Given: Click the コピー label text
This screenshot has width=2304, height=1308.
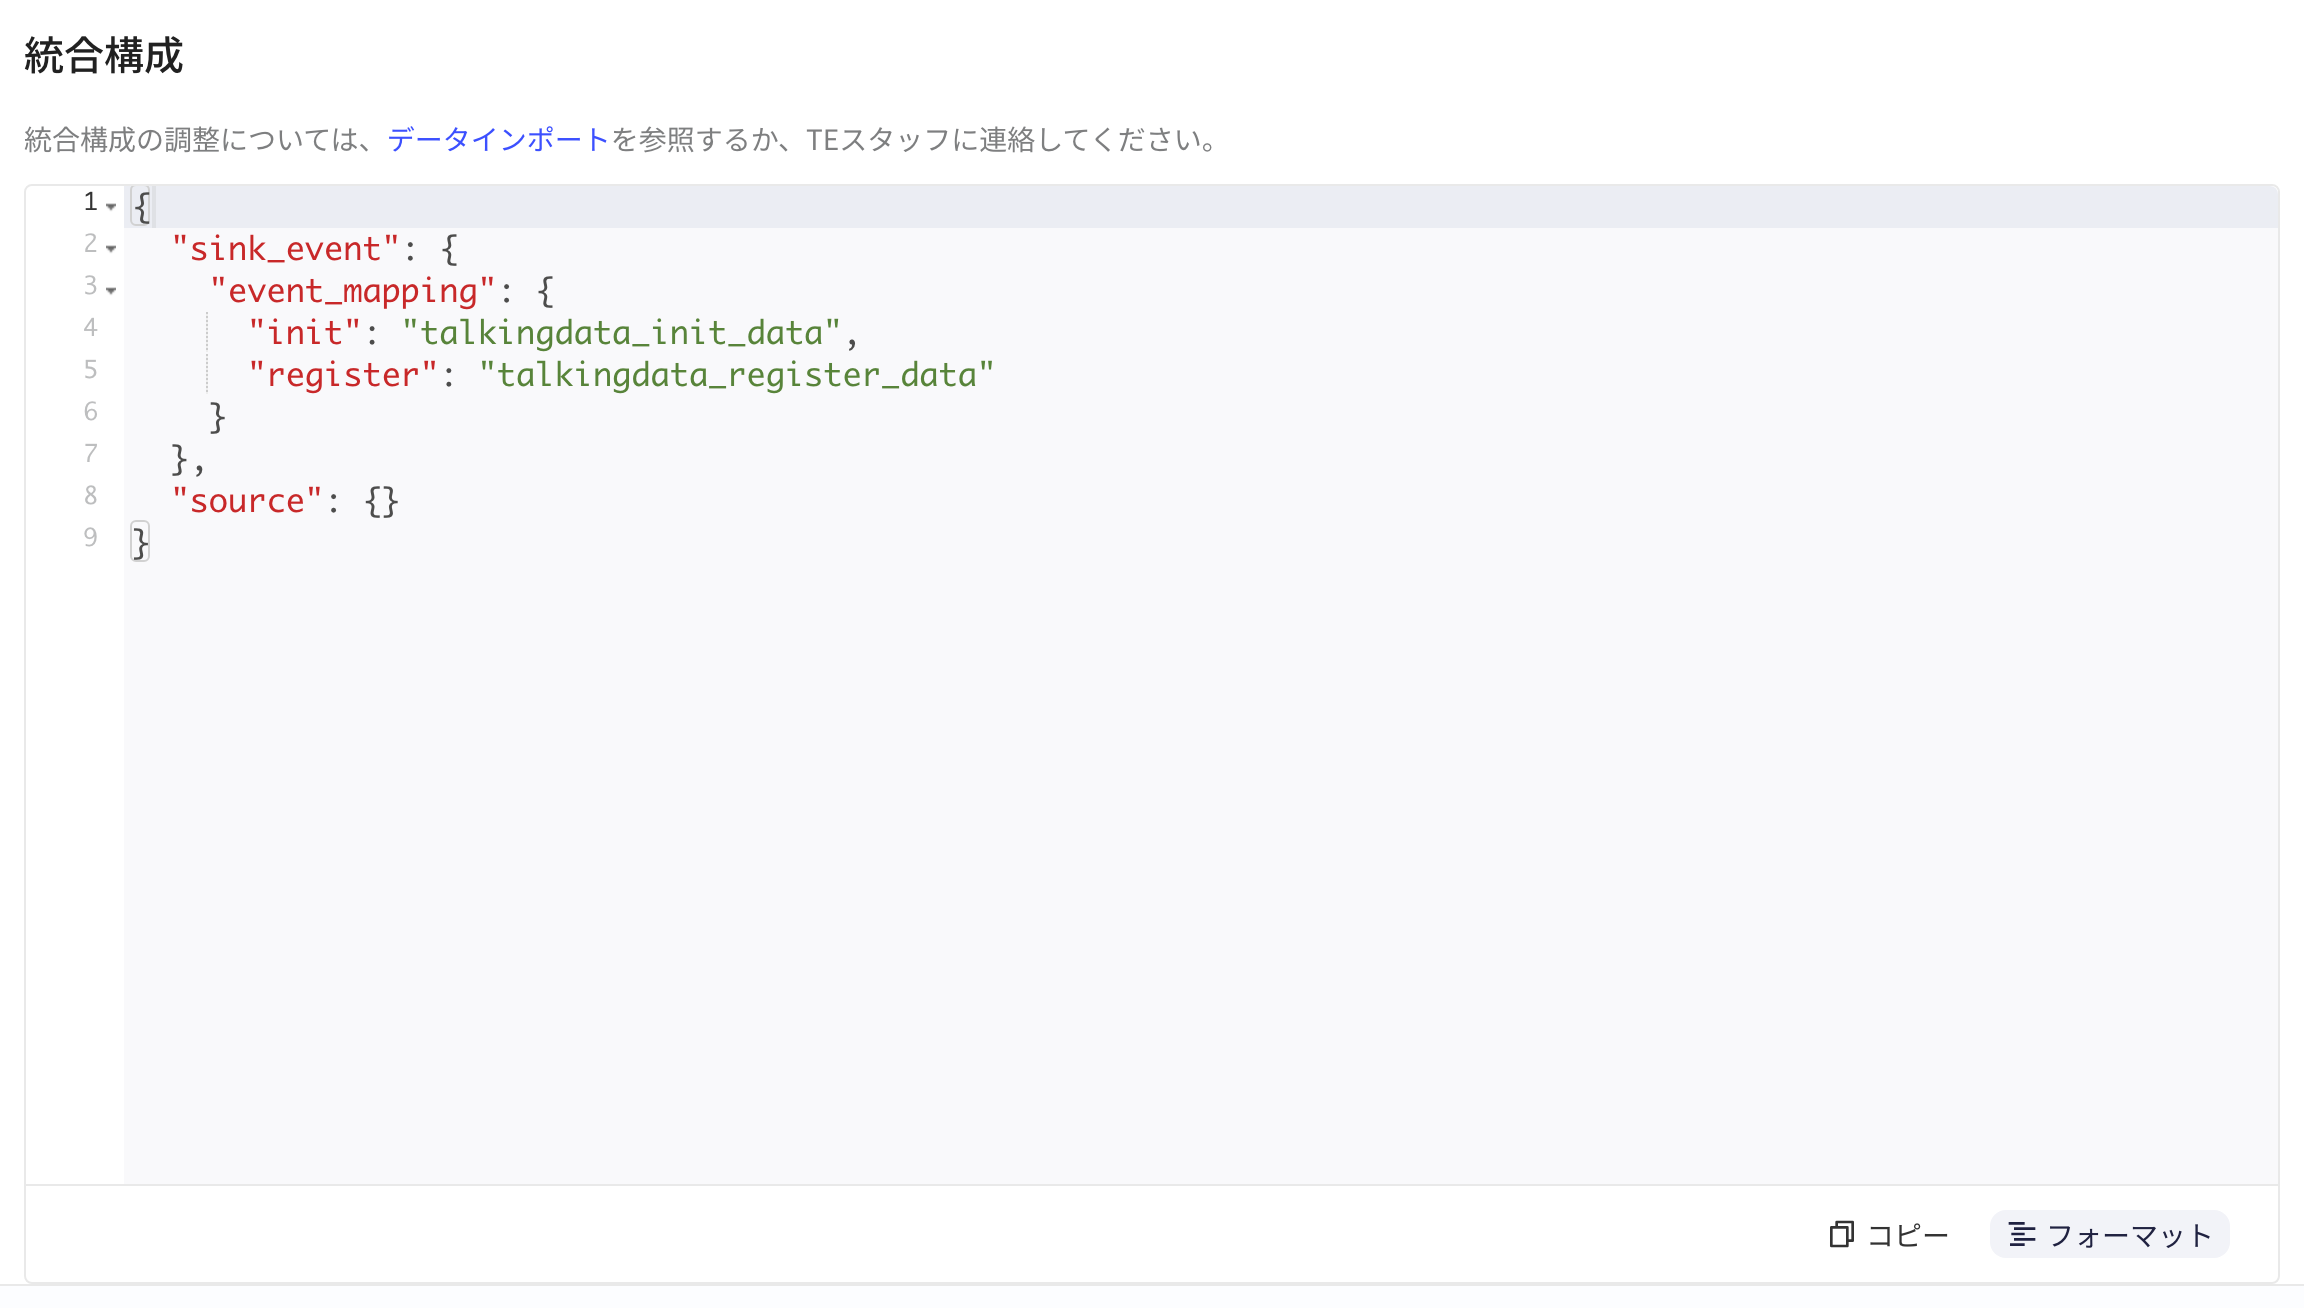Looking at the screenshot, I should 1908,1236.
